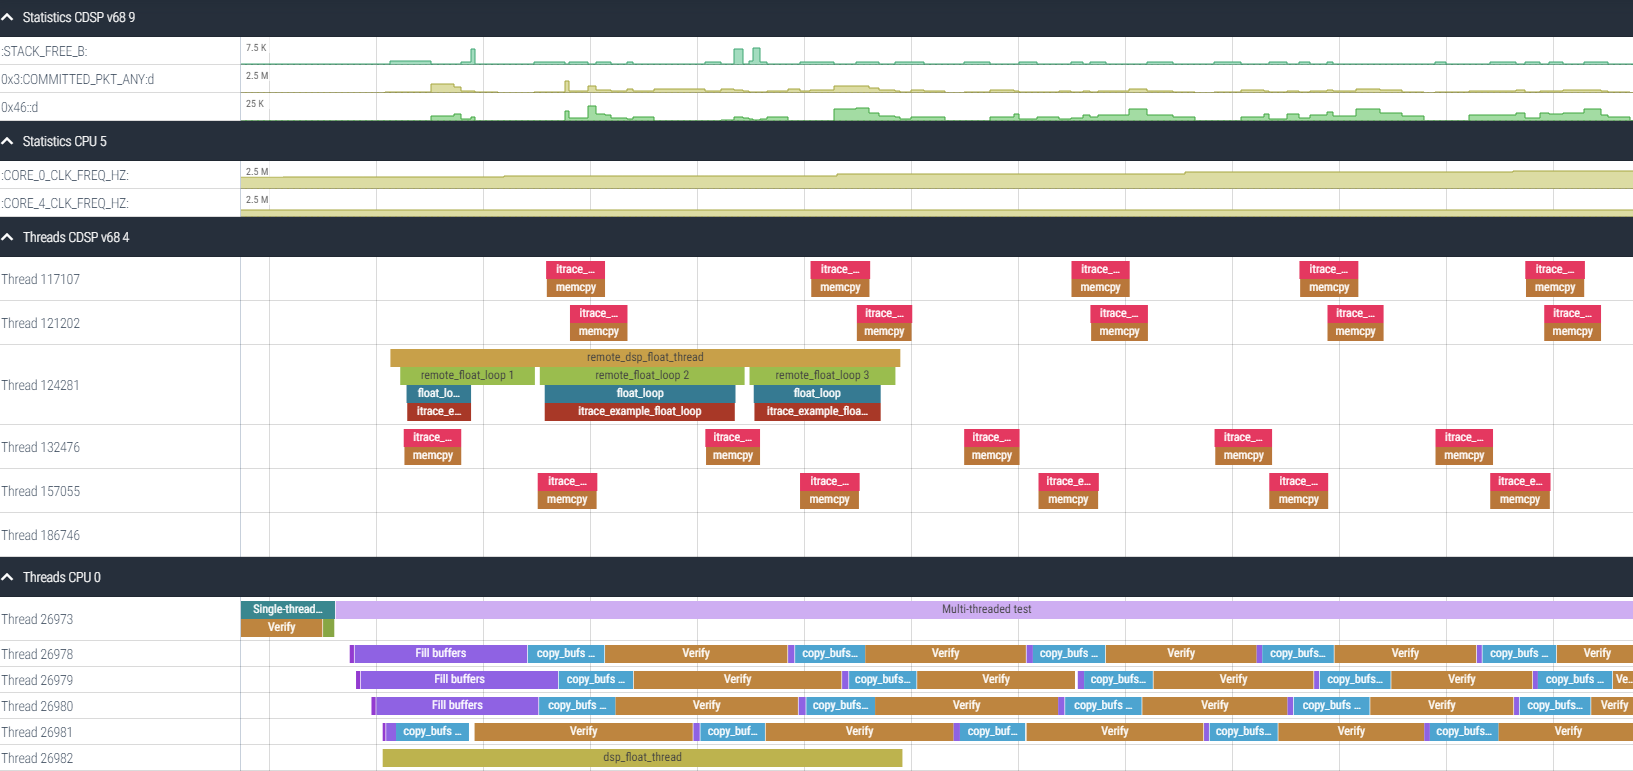Click the Thread 121202 label

(x=40, y=323)
